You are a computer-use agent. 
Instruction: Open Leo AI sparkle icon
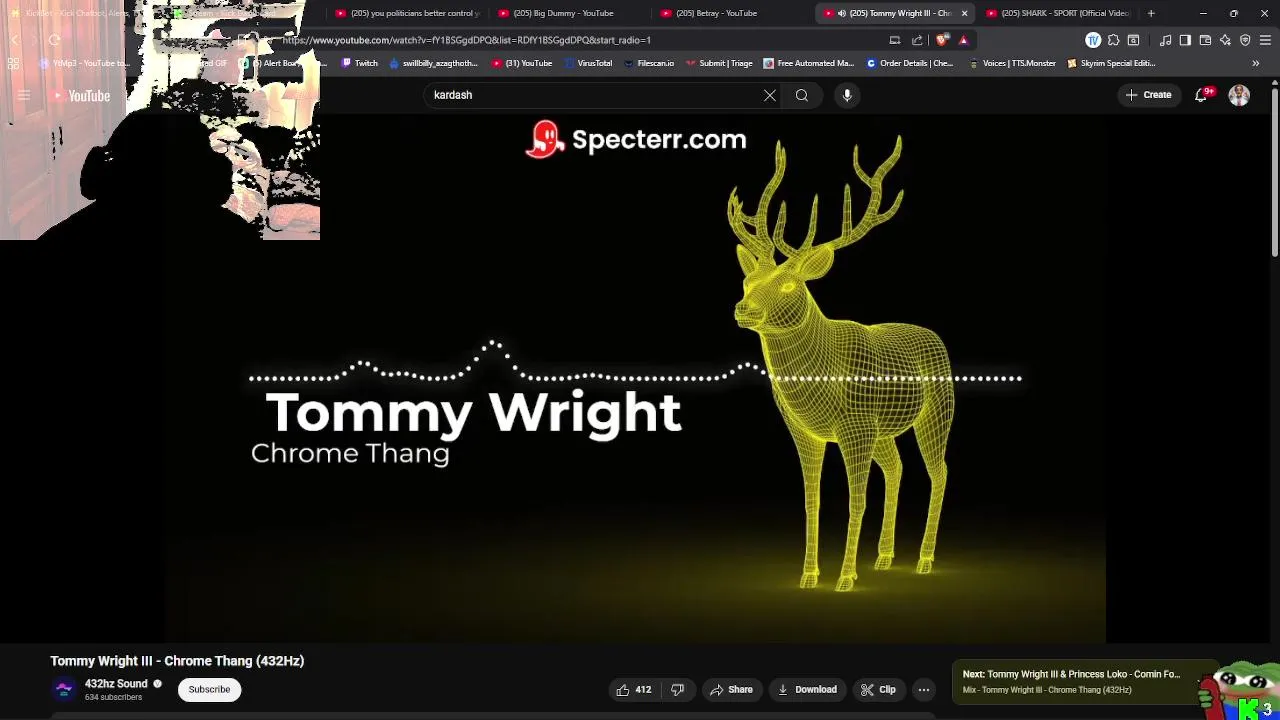pos(1225,40)
